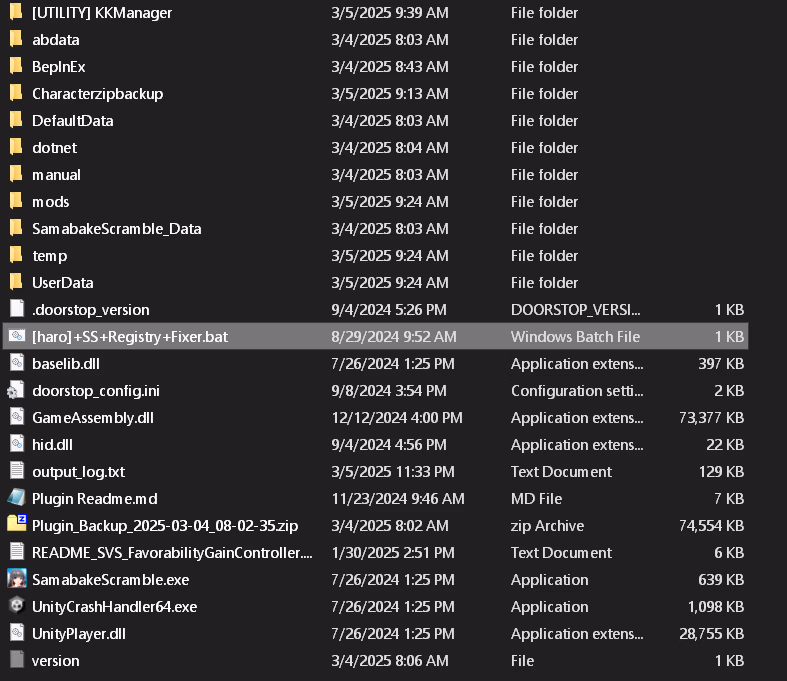Select the .doorstop_version file
This screenshot has height=681, width=787.
coord(90,309)
